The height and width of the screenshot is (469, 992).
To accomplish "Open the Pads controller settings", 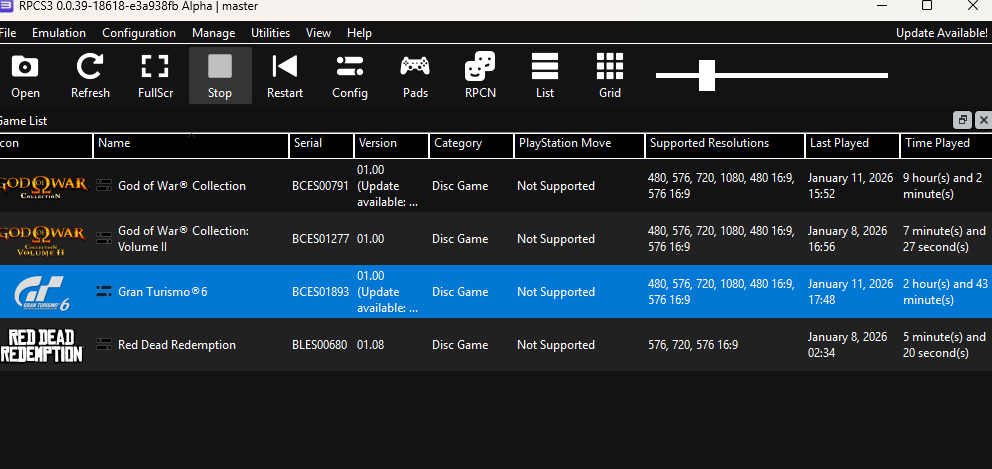I will [x=415, y=75].
